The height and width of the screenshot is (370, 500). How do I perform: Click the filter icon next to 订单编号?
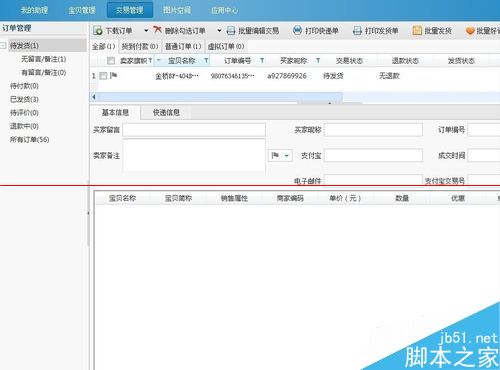pyautogui.click(x=262, y=60)
